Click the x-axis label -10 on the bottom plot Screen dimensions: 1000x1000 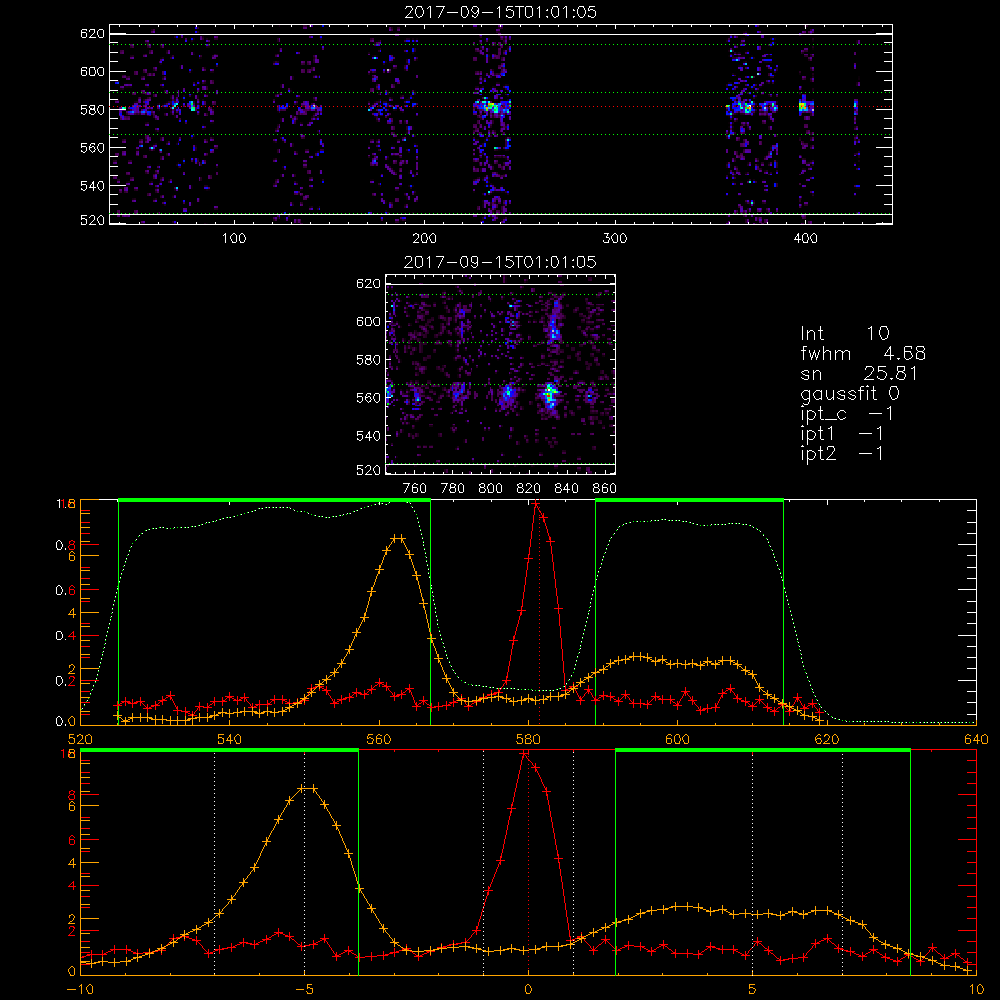click(x=80, y=989)
